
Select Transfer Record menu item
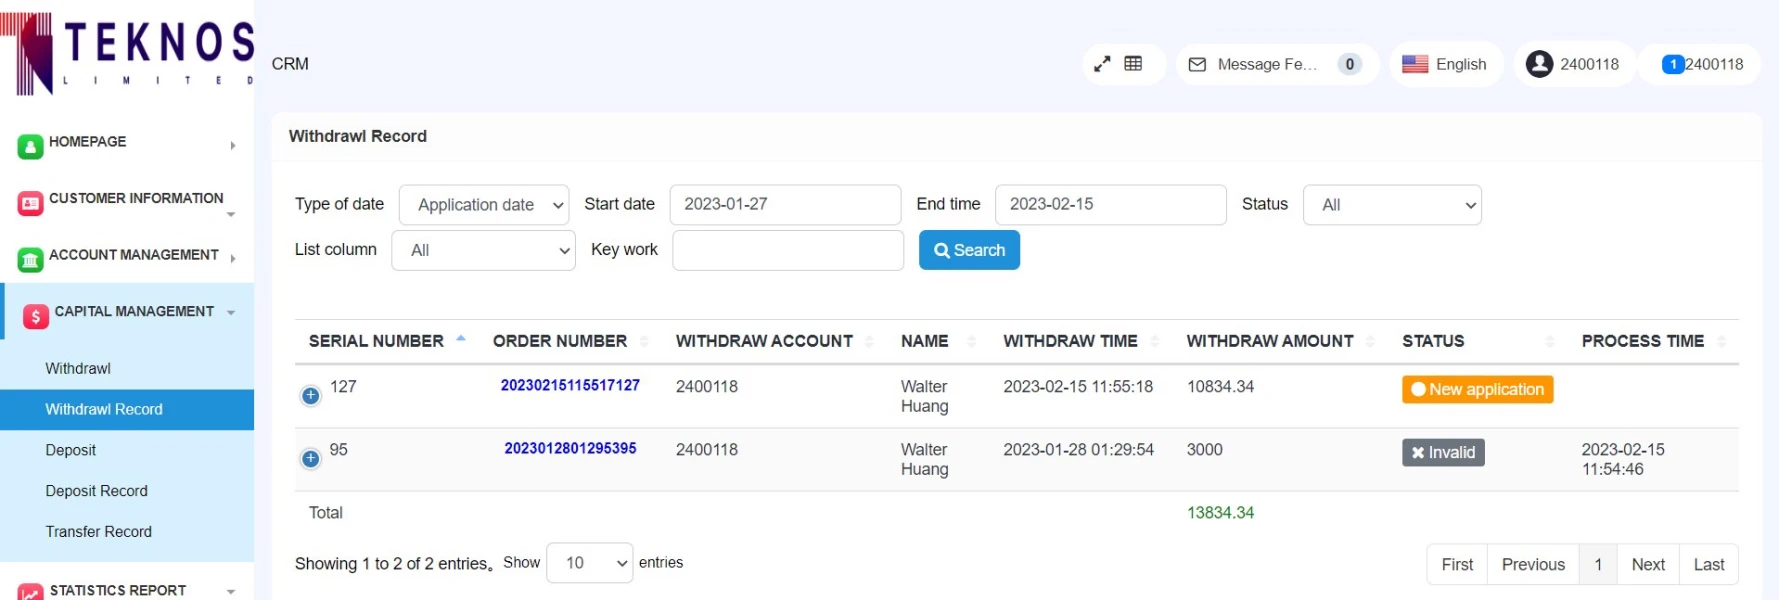98,532
